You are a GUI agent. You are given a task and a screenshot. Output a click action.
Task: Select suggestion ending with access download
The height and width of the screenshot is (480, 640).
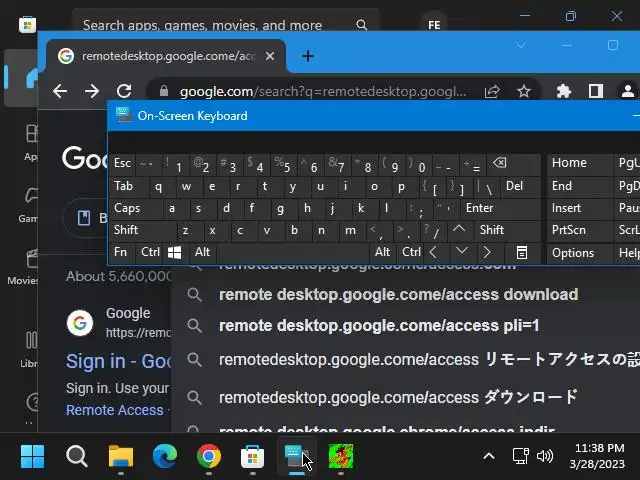[x=405, y=294]
